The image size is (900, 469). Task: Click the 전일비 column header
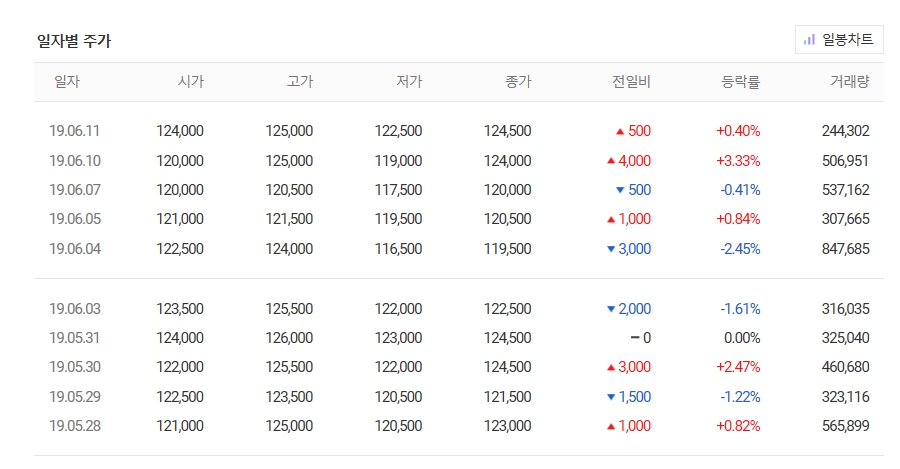[631, 82]
